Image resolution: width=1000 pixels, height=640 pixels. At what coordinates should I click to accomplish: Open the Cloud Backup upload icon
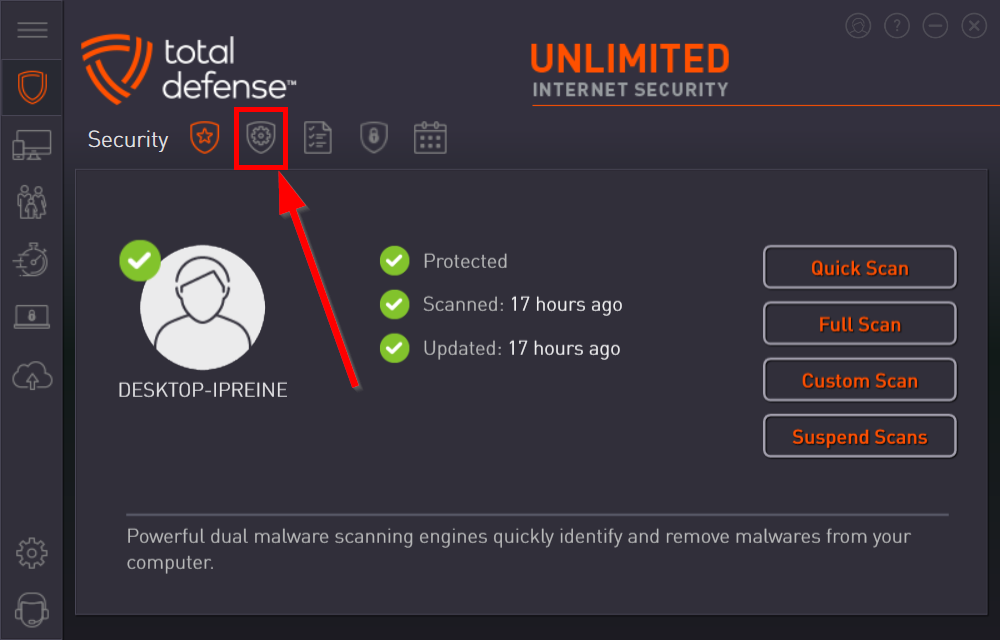point(32,375)
